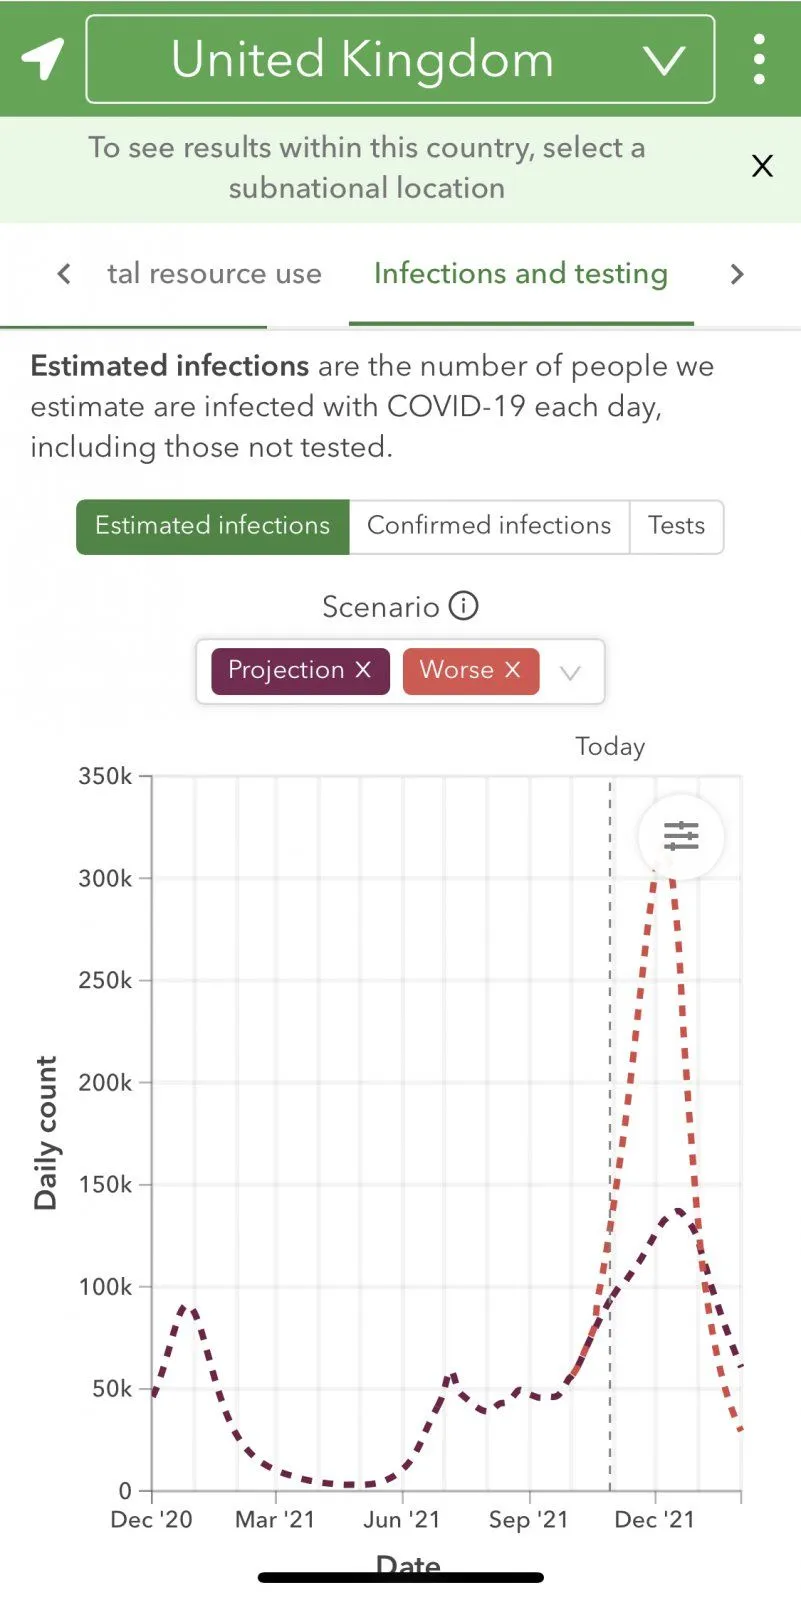Open the three-dot options menu

[759, 59]
